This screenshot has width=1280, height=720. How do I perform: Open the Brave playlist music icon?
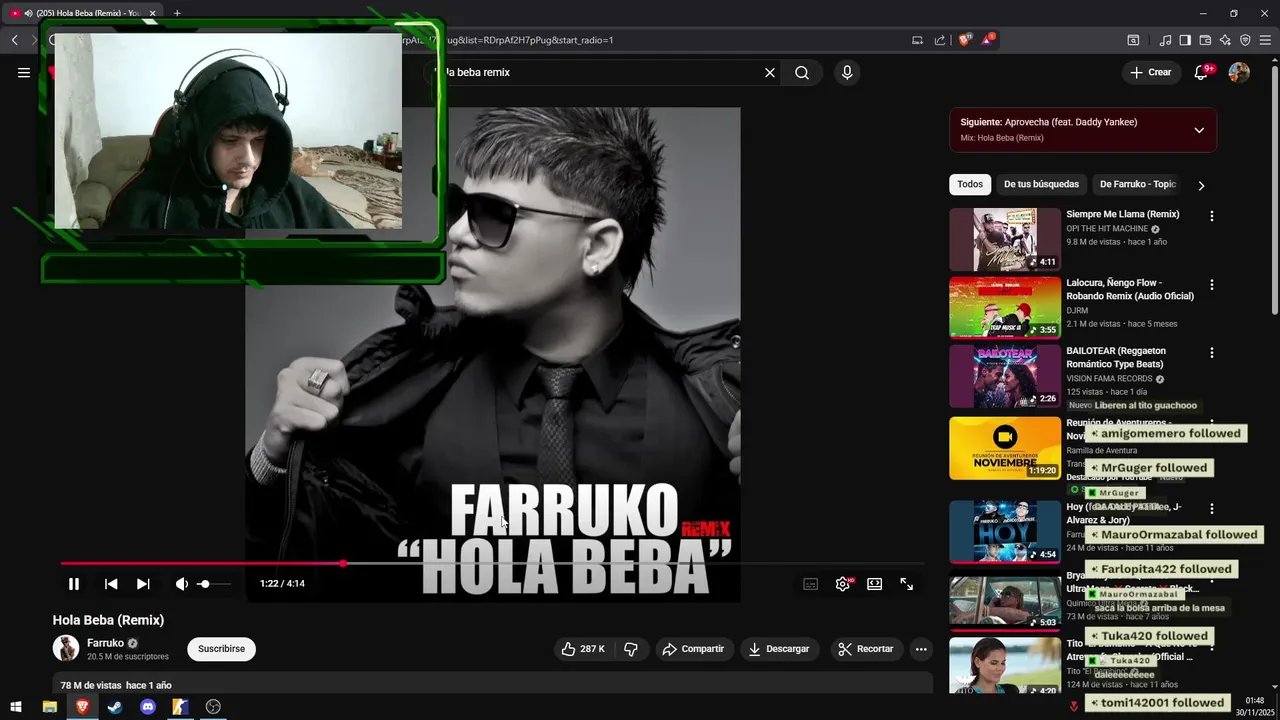pyautogui.click(x=1165, y=40)
